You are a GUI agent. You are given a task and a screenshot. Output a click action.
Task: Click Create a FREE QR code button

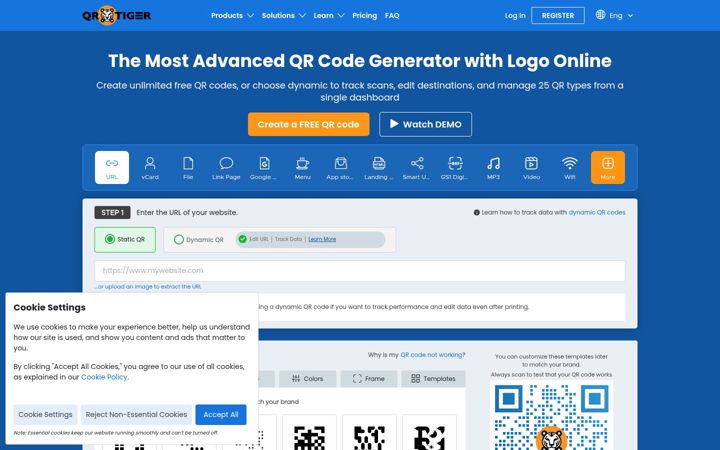309,124
